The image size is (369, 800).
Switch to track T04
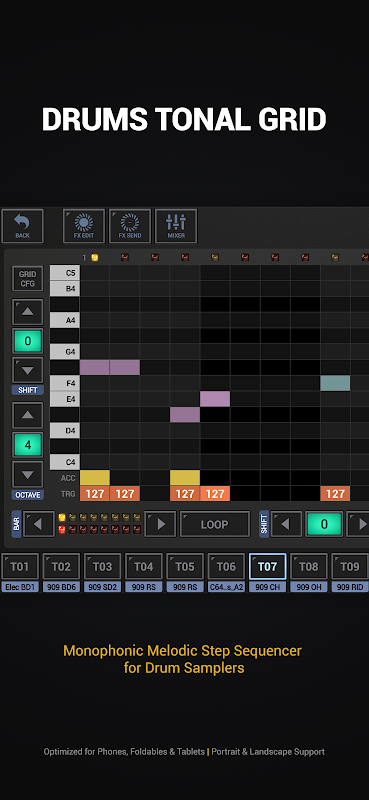click(144, 566)
